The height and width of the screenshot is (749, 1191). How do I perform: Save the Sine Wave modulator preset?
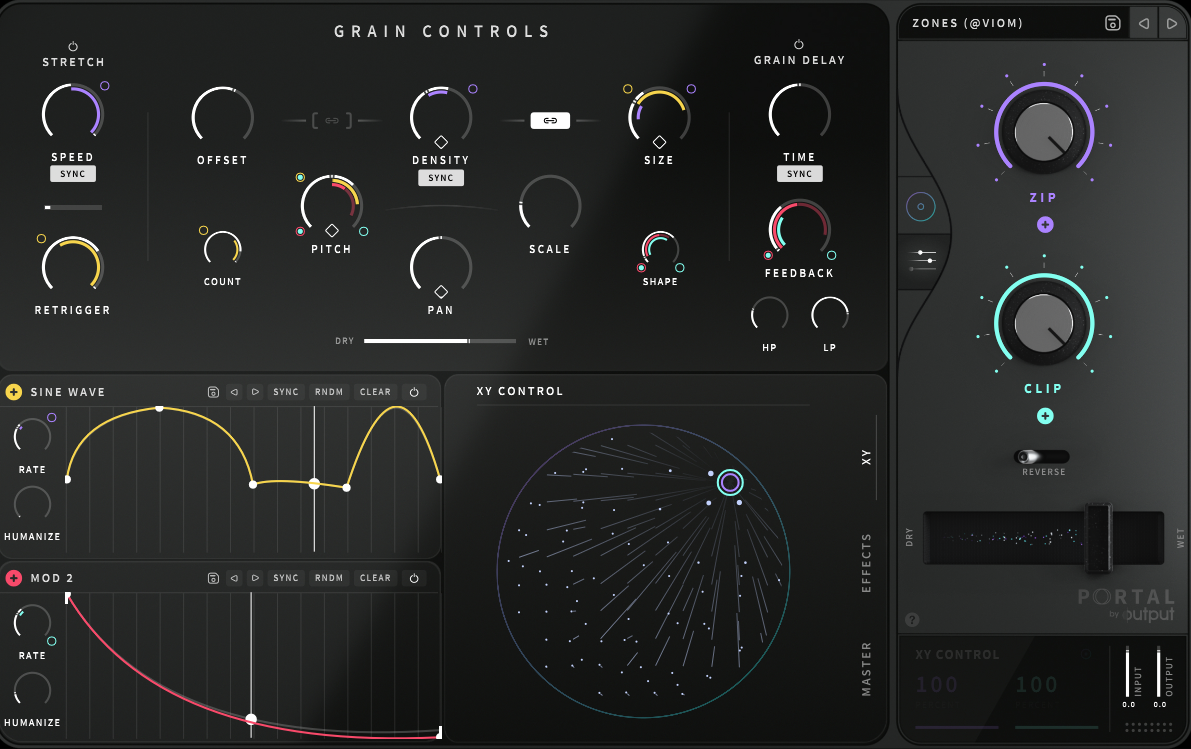[x=213, y=392]
